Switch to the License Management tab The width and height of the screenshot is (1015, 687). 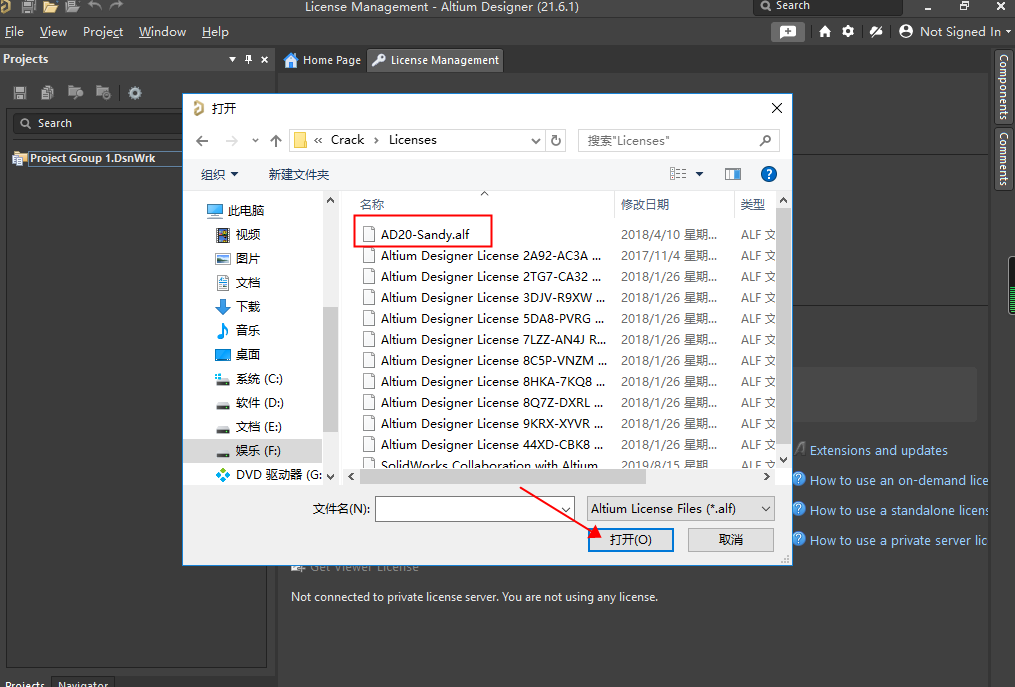(434, 60)
